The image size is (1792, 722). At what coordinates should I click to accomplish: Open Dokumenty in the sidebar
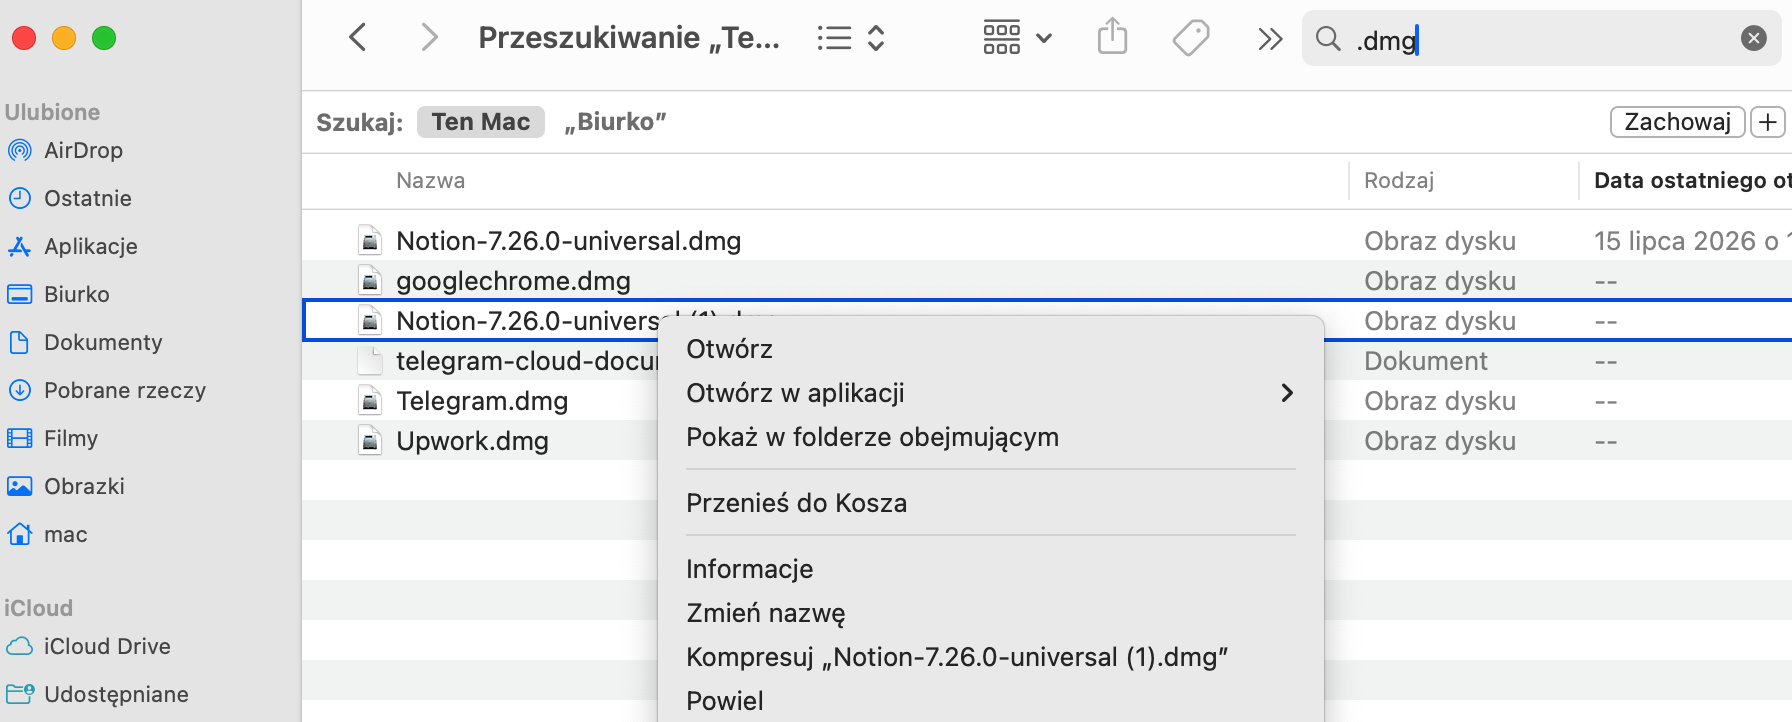point(103,342)
